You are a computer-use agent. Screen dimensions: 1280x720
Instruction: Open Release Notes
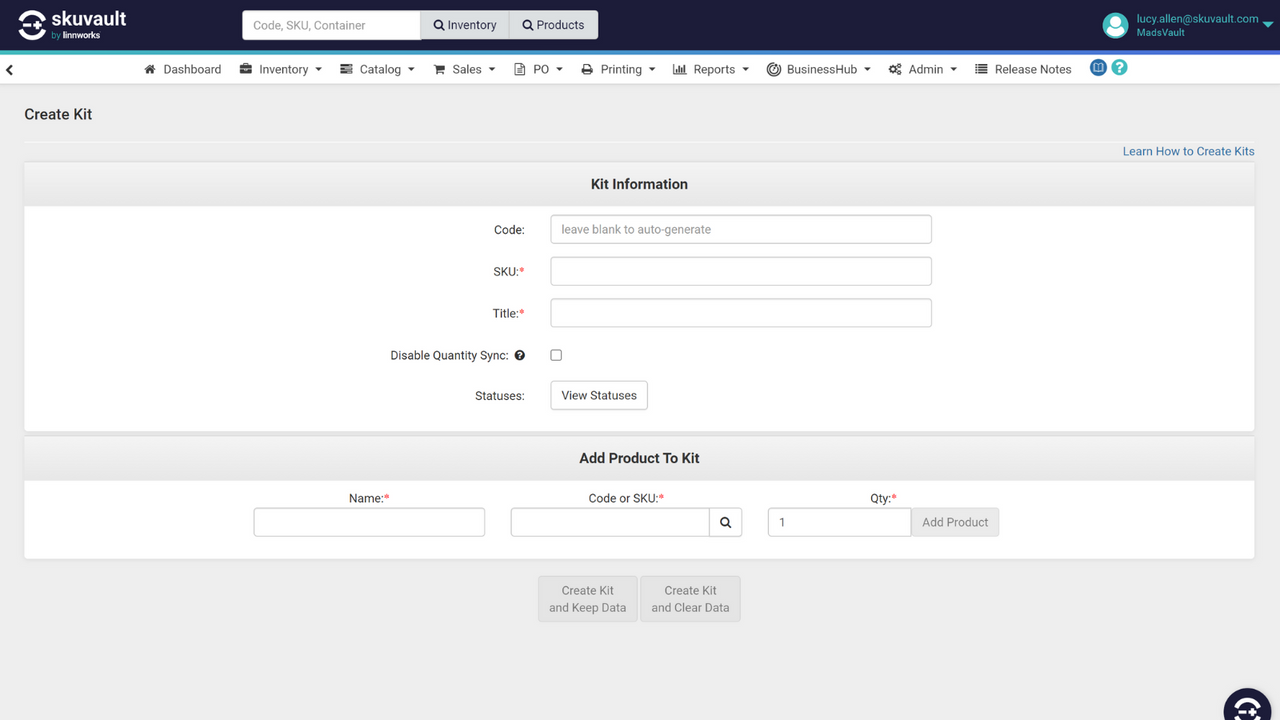pyautogui.click(x=1023, y=69)
